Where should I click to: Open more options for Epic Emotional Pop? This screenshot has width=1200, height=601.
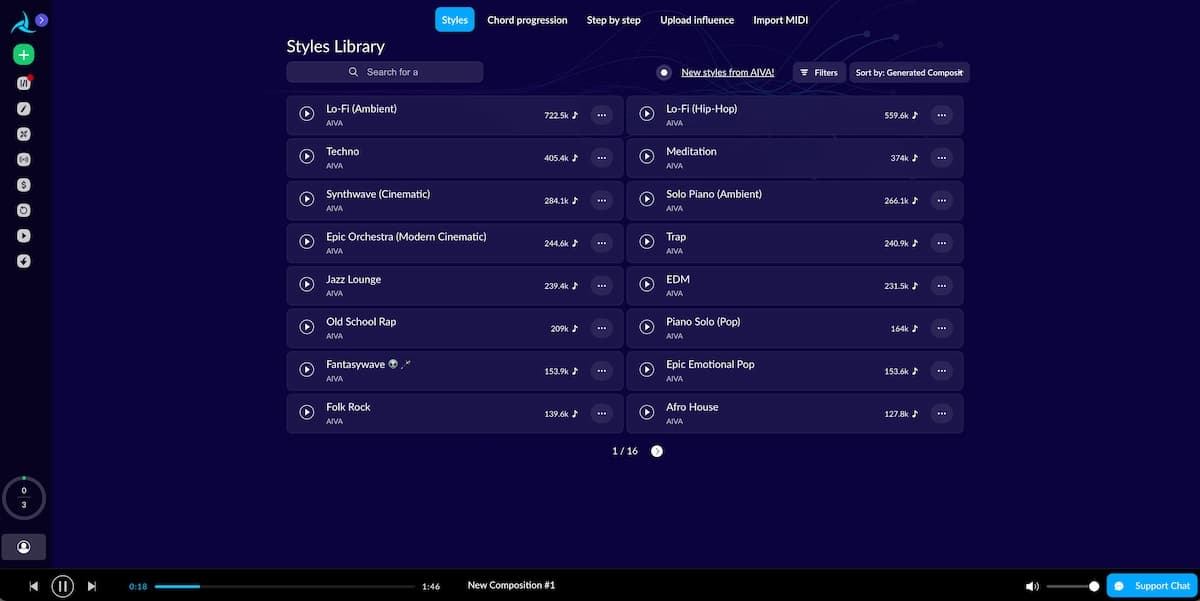pyautogui.click(x=941, y=370)
